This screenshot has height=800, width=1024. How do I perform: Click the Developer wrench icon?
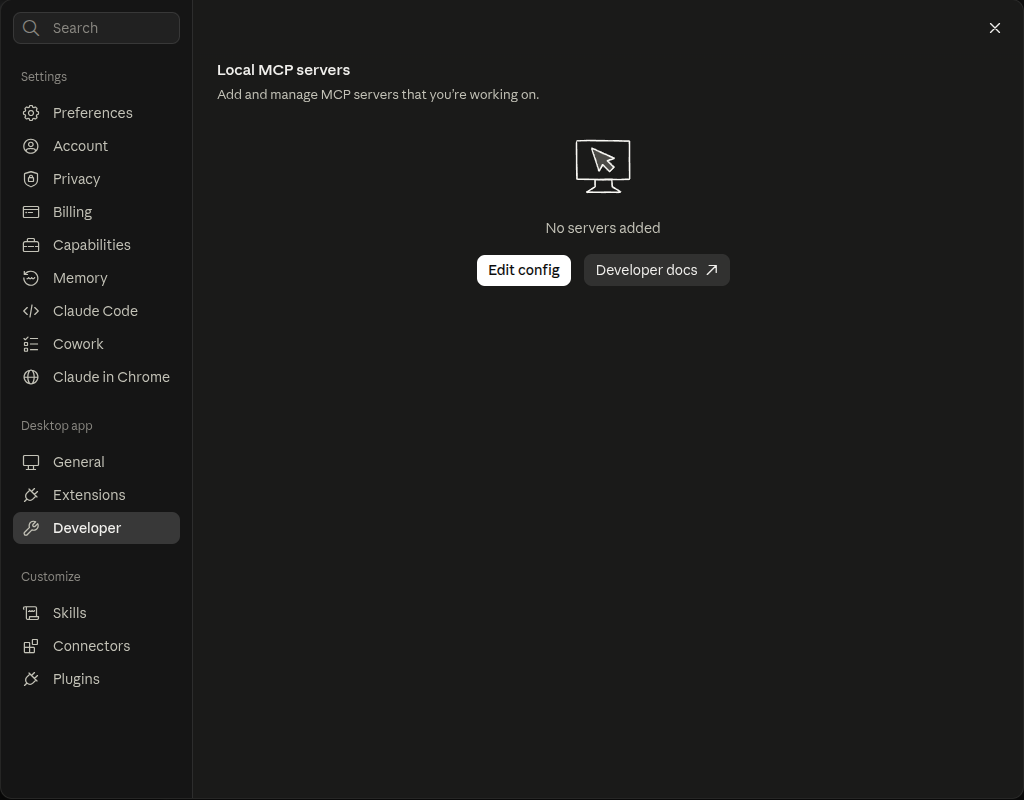click(31, 528)
